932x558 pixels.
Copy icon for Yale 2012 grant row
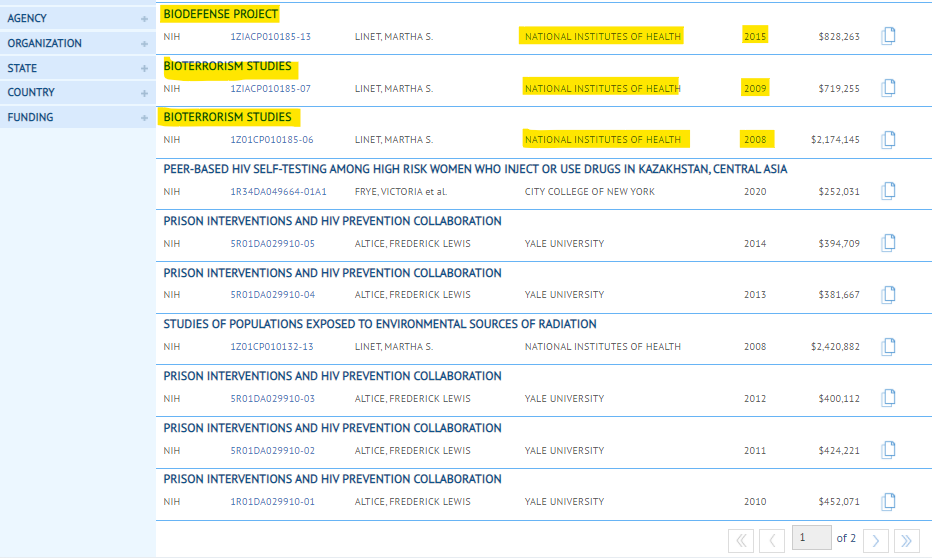click(x=888, y=398)
